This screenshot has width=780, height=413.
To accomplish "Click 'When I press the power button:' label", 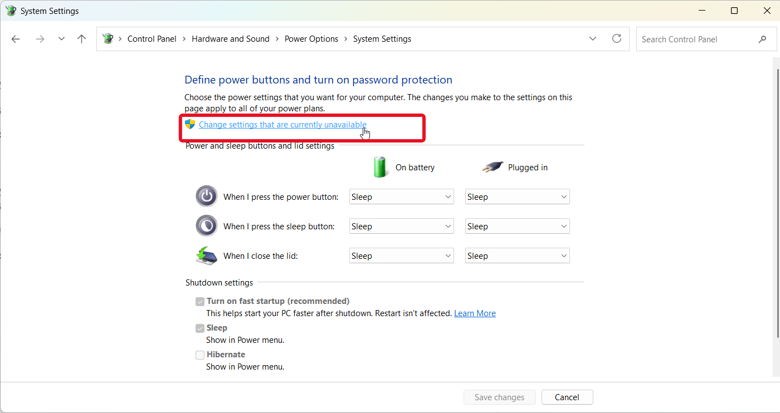I will [x=281, y=197].
